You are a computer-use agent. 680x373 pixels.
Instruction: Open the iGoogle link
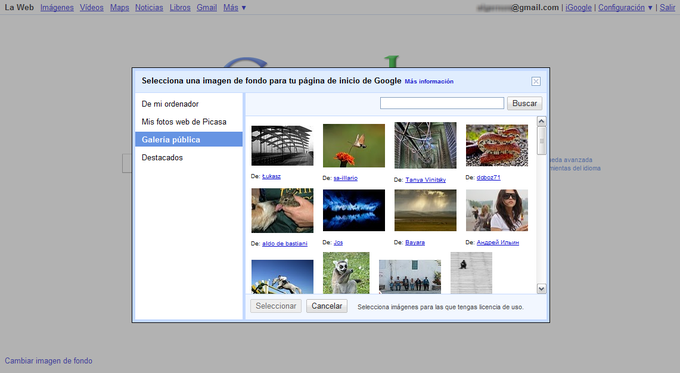point(578,7)
